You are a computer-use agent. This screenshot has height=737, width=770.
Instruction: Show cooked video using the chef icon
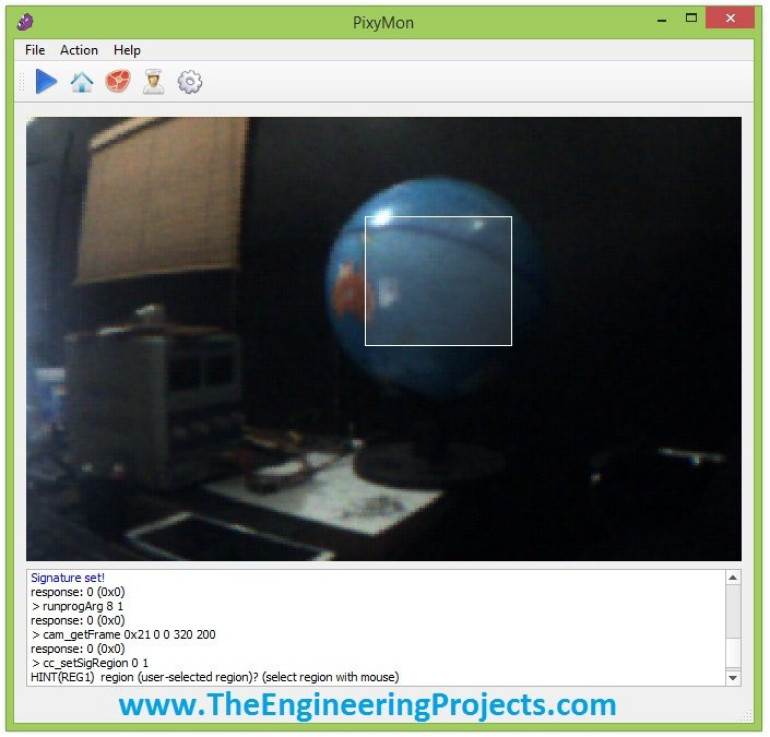pos(153,82)
